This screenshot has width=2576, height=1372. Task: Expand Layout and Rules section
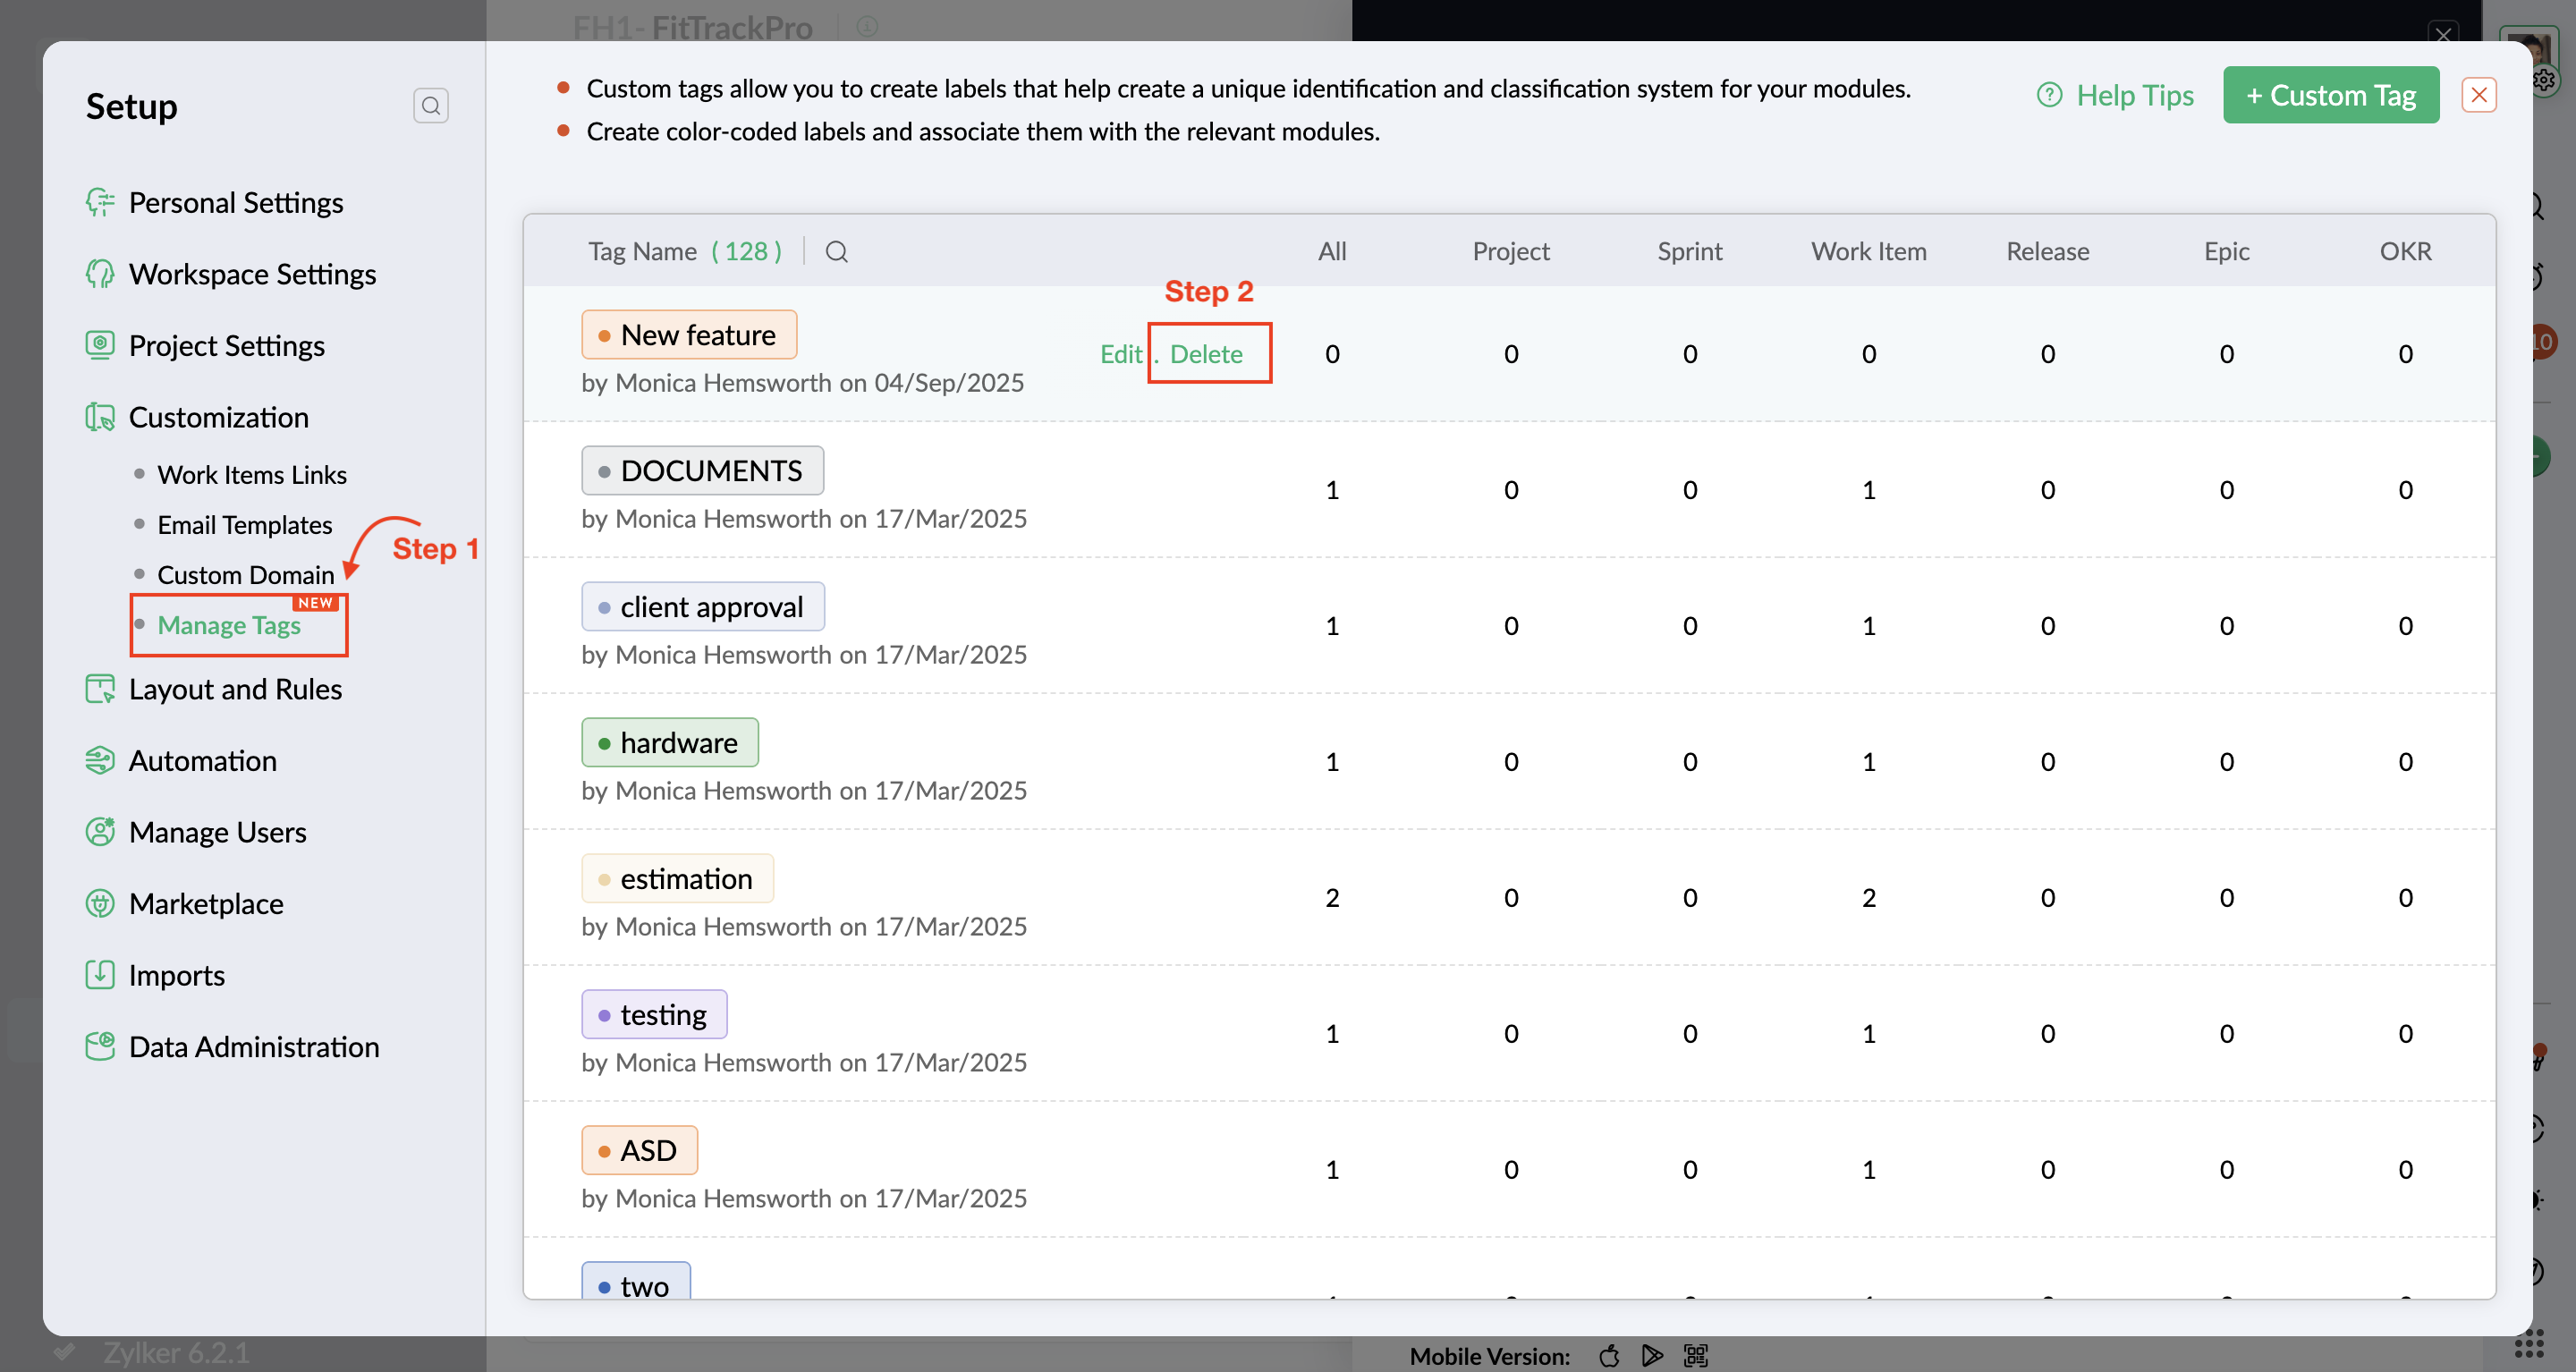click(235, 689)
